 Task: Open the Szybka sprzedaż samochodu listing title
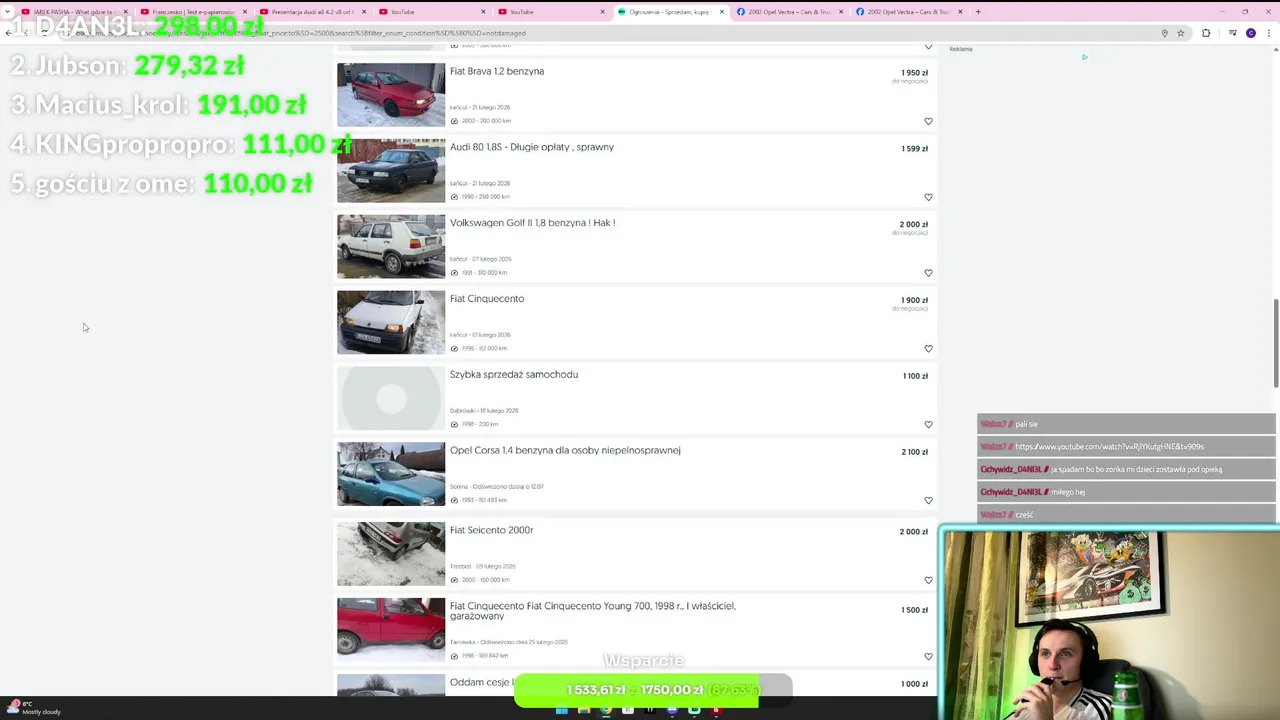[514, 375]
